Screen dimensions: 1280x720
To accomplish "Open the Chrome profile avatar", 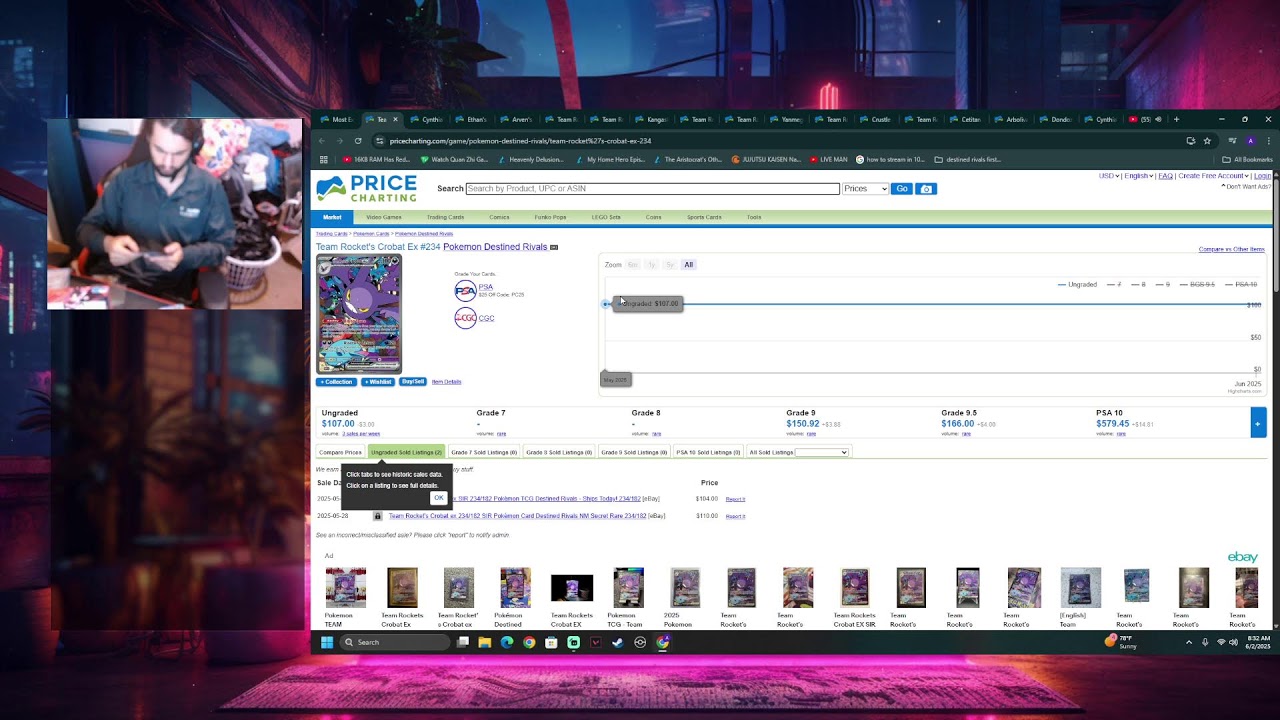I will [x=1250, y=141].
